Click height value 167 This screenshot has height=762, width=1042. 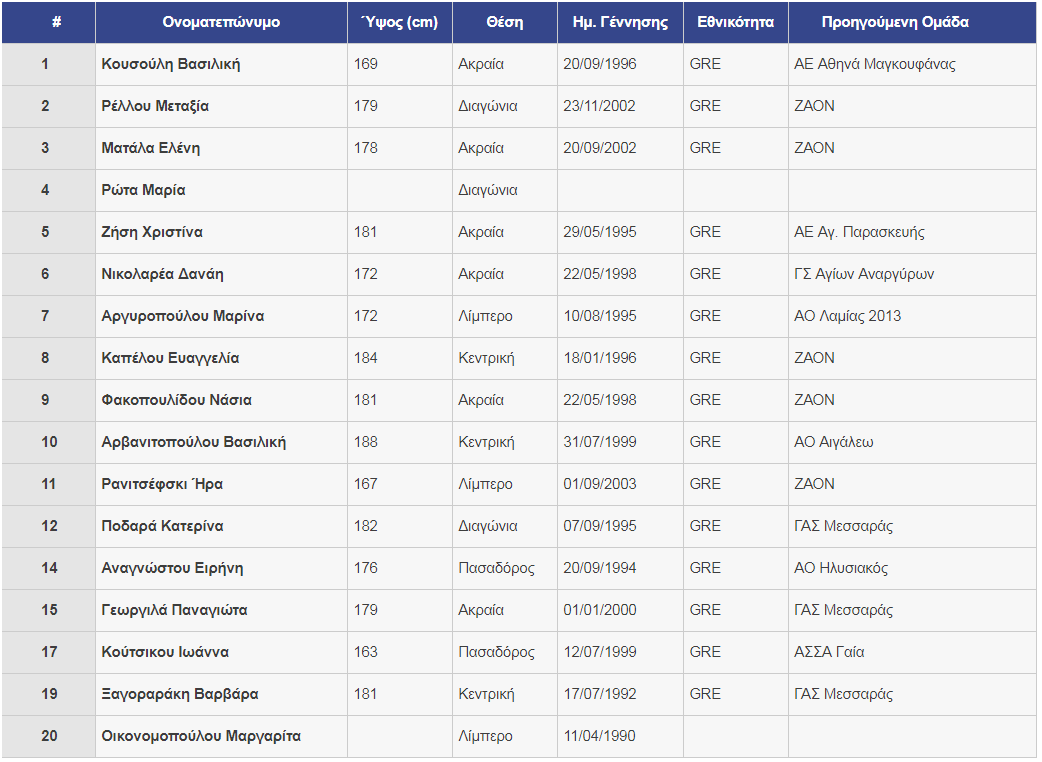tap(365, 484)
